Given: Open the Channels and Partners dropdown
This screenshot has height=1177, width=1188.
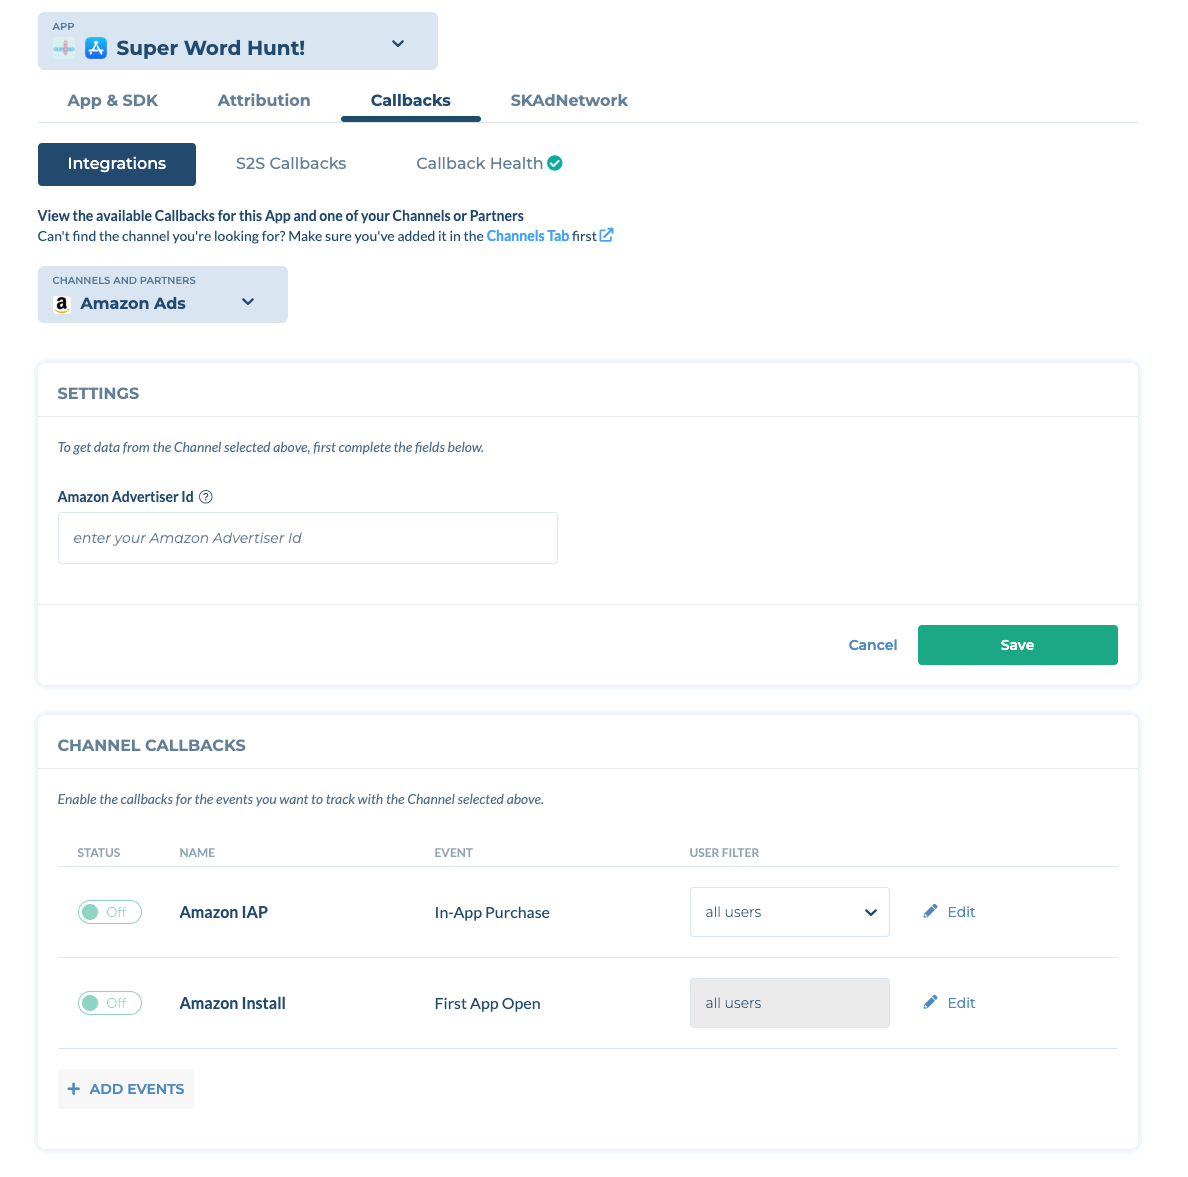Looking at the screenshot, I should (x=163, y=294).
